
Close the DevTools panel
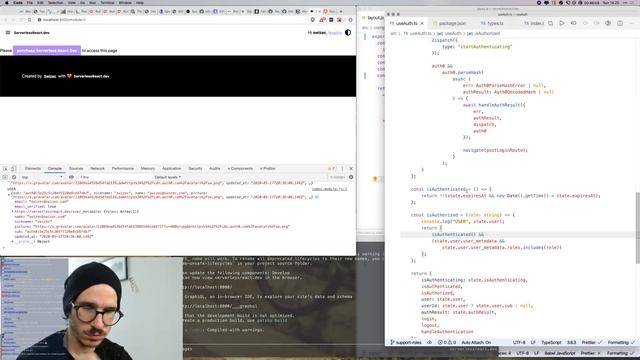351,169
